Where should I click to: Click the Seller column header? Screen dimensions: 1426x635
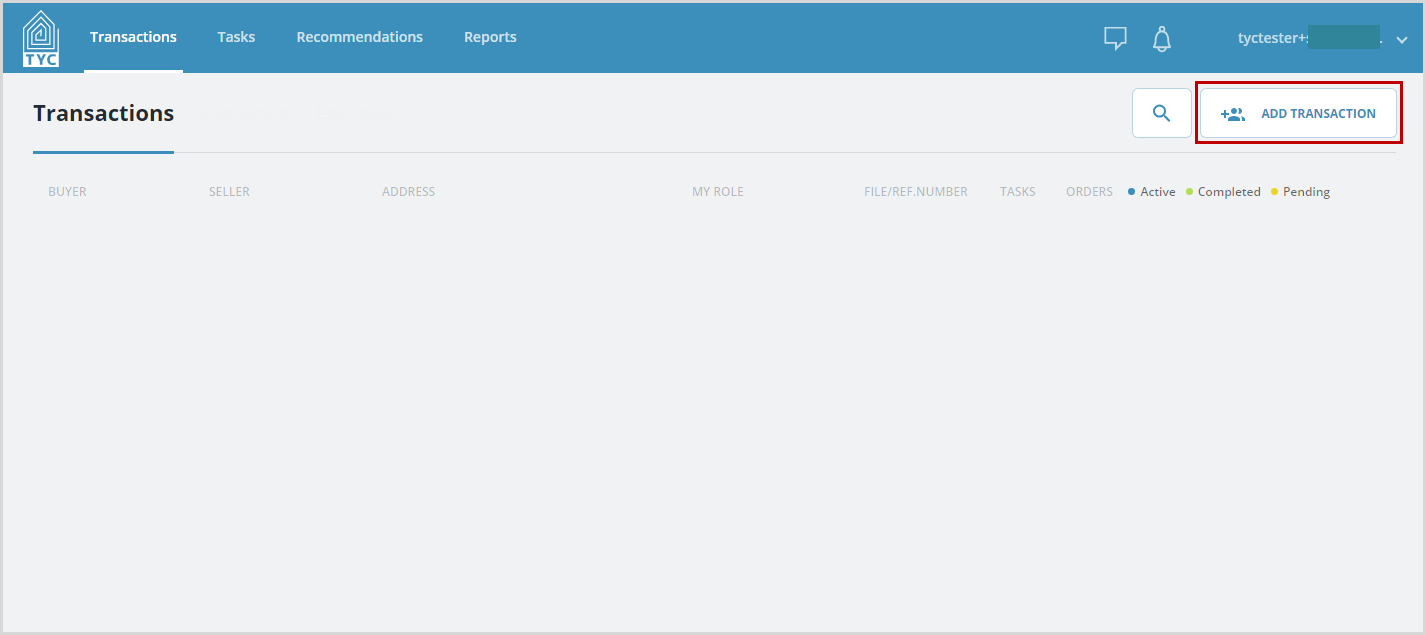(229, 192)
